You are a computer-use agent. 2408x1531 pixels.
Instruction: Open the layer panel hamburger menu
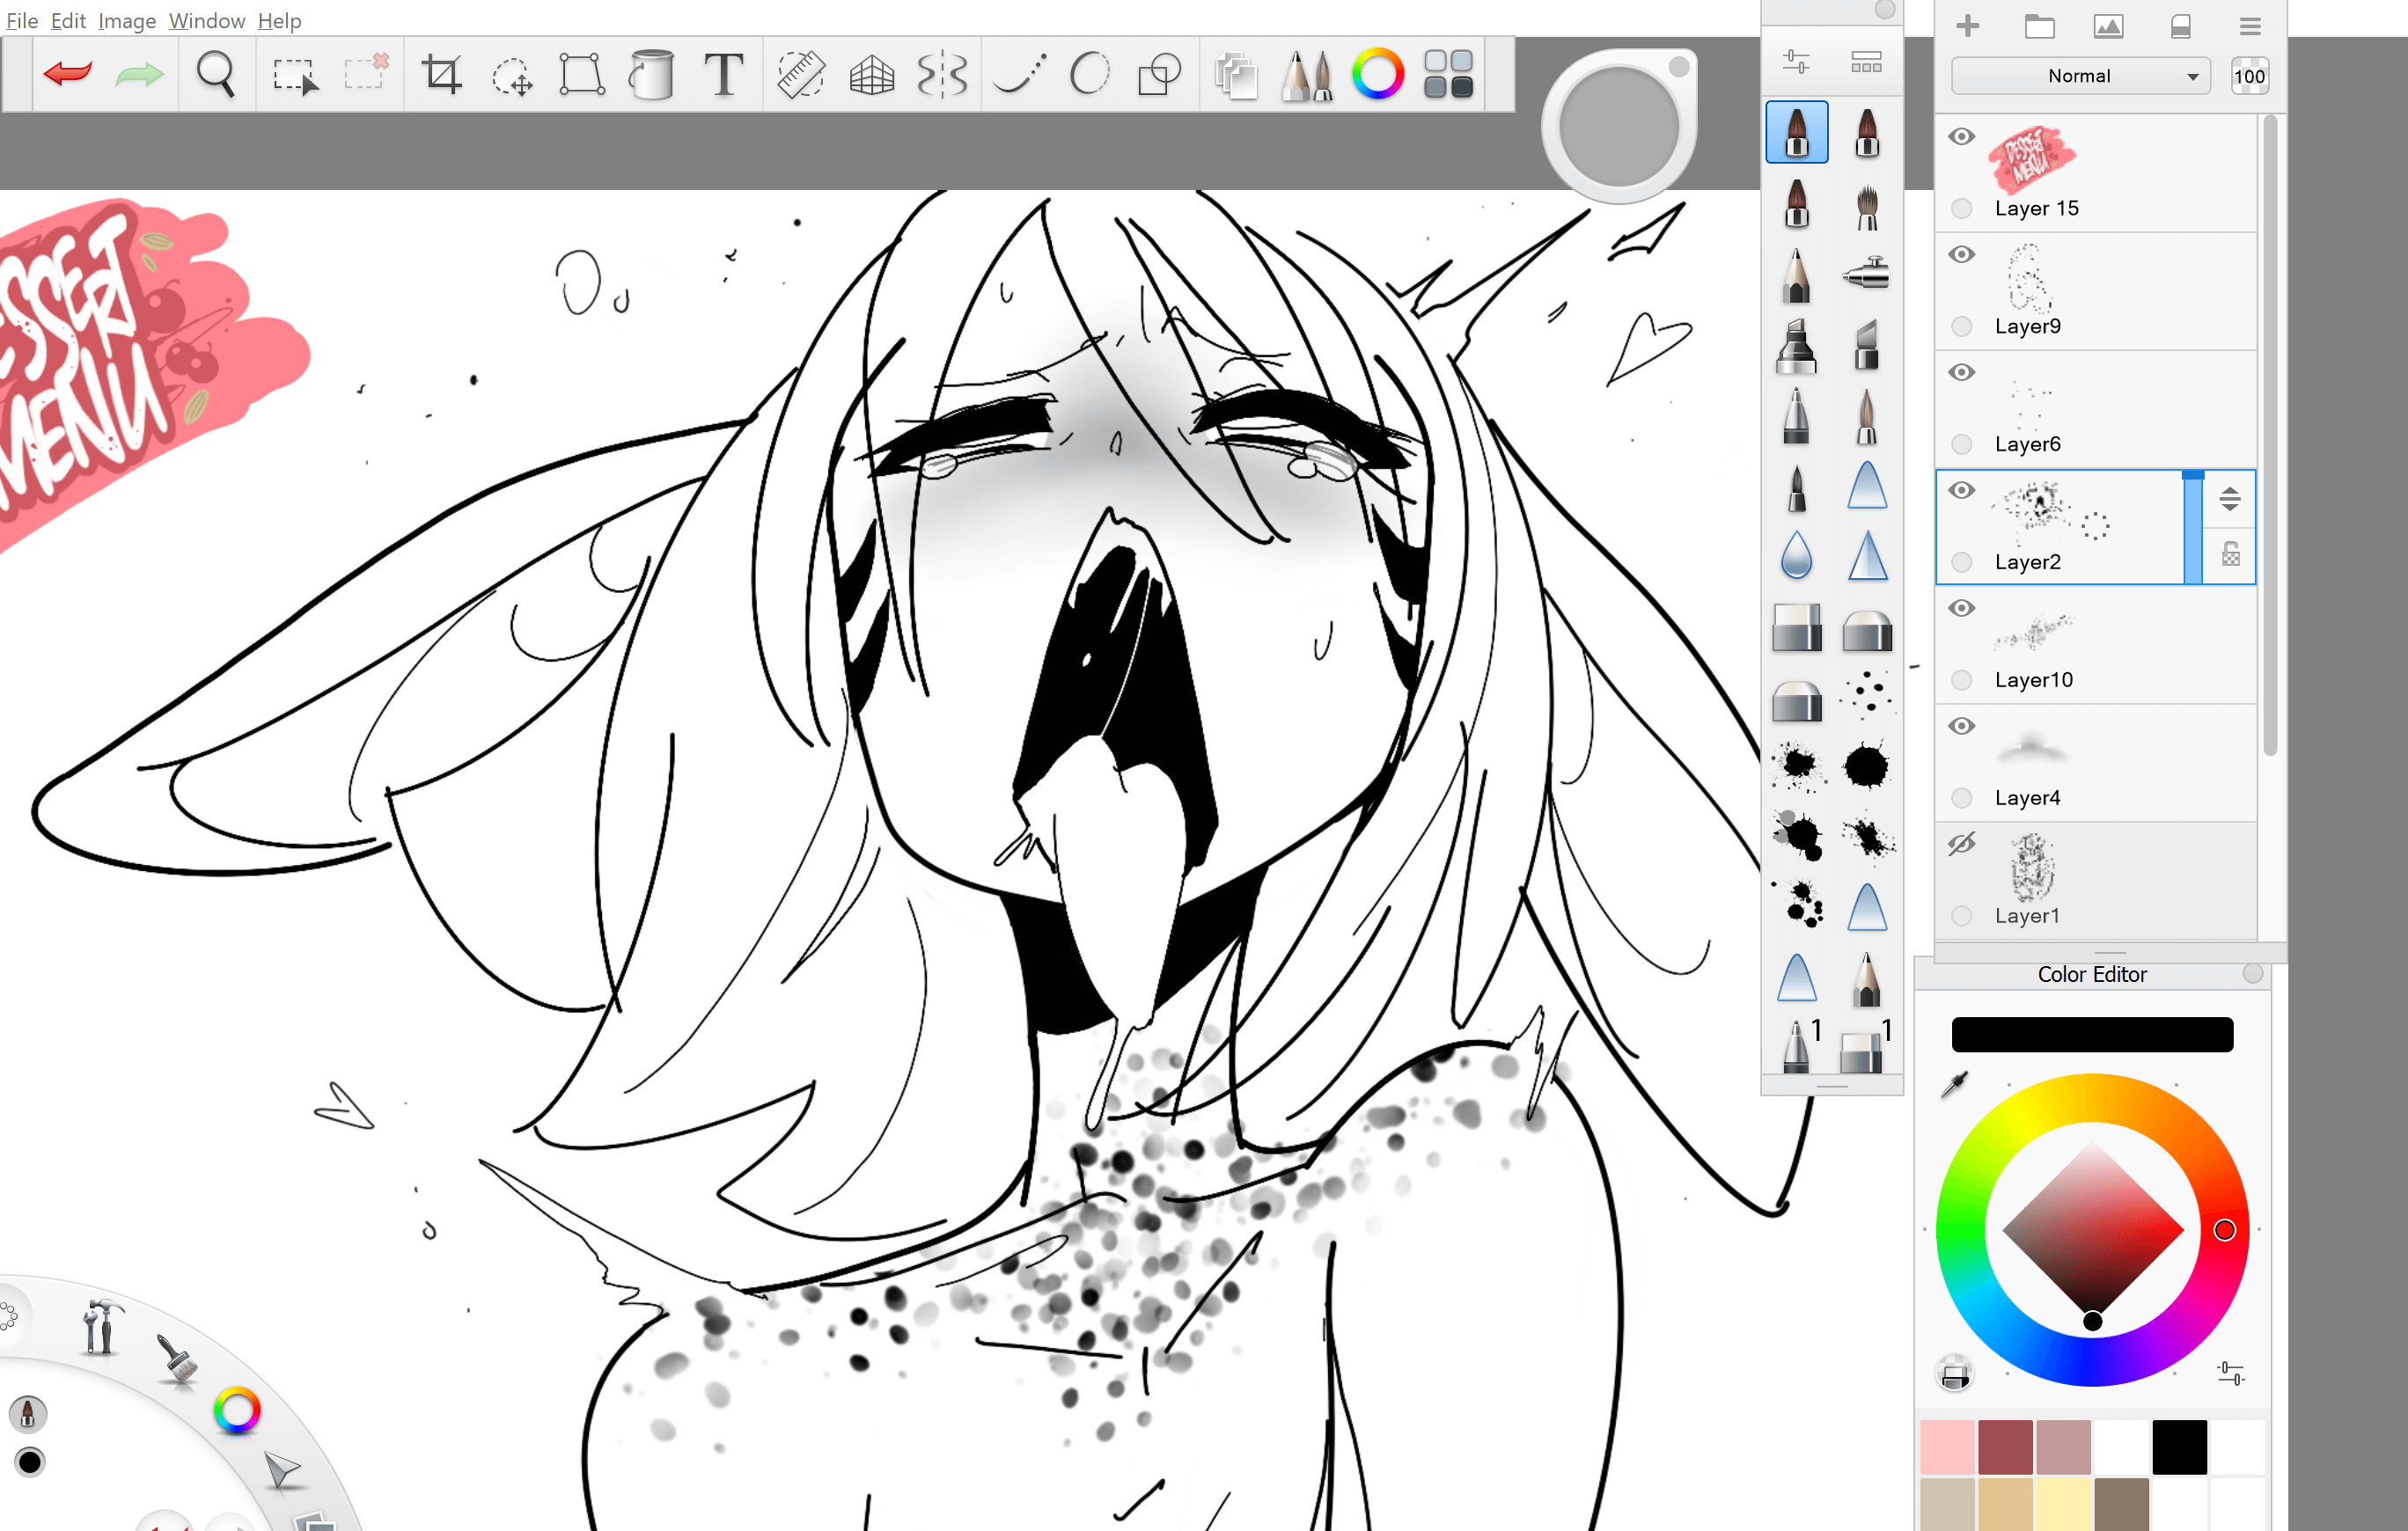point(2250,27)
